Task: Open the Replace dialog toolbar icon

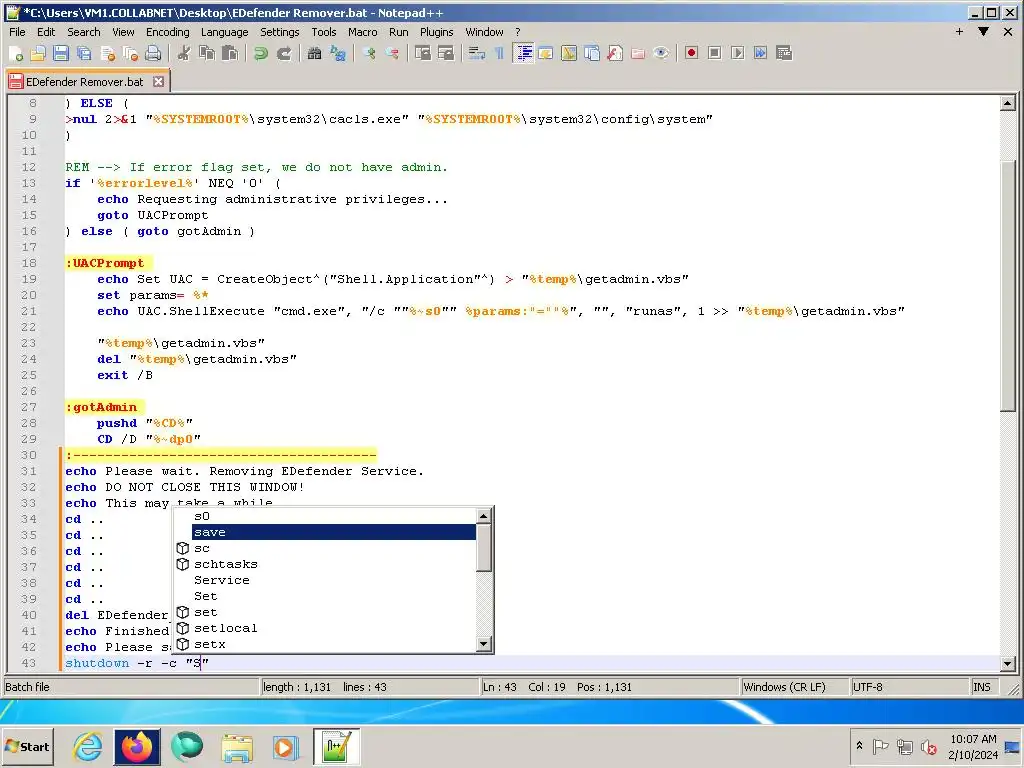Action: (338, 54)
